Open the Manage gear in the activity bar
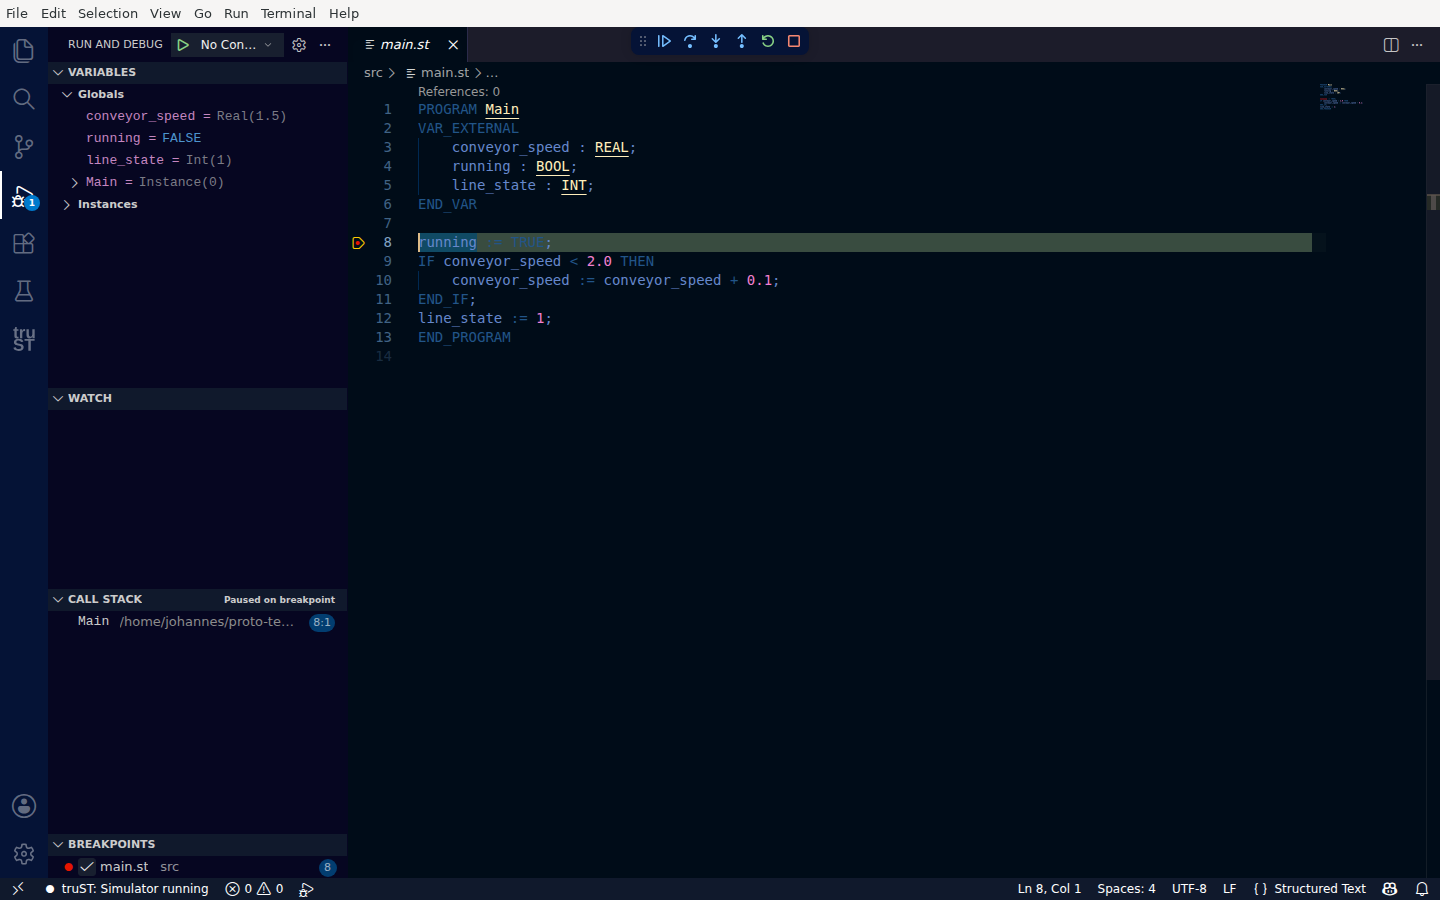Image resolution: width=1440 pixels, height=900 pixels. pos(24,854)
